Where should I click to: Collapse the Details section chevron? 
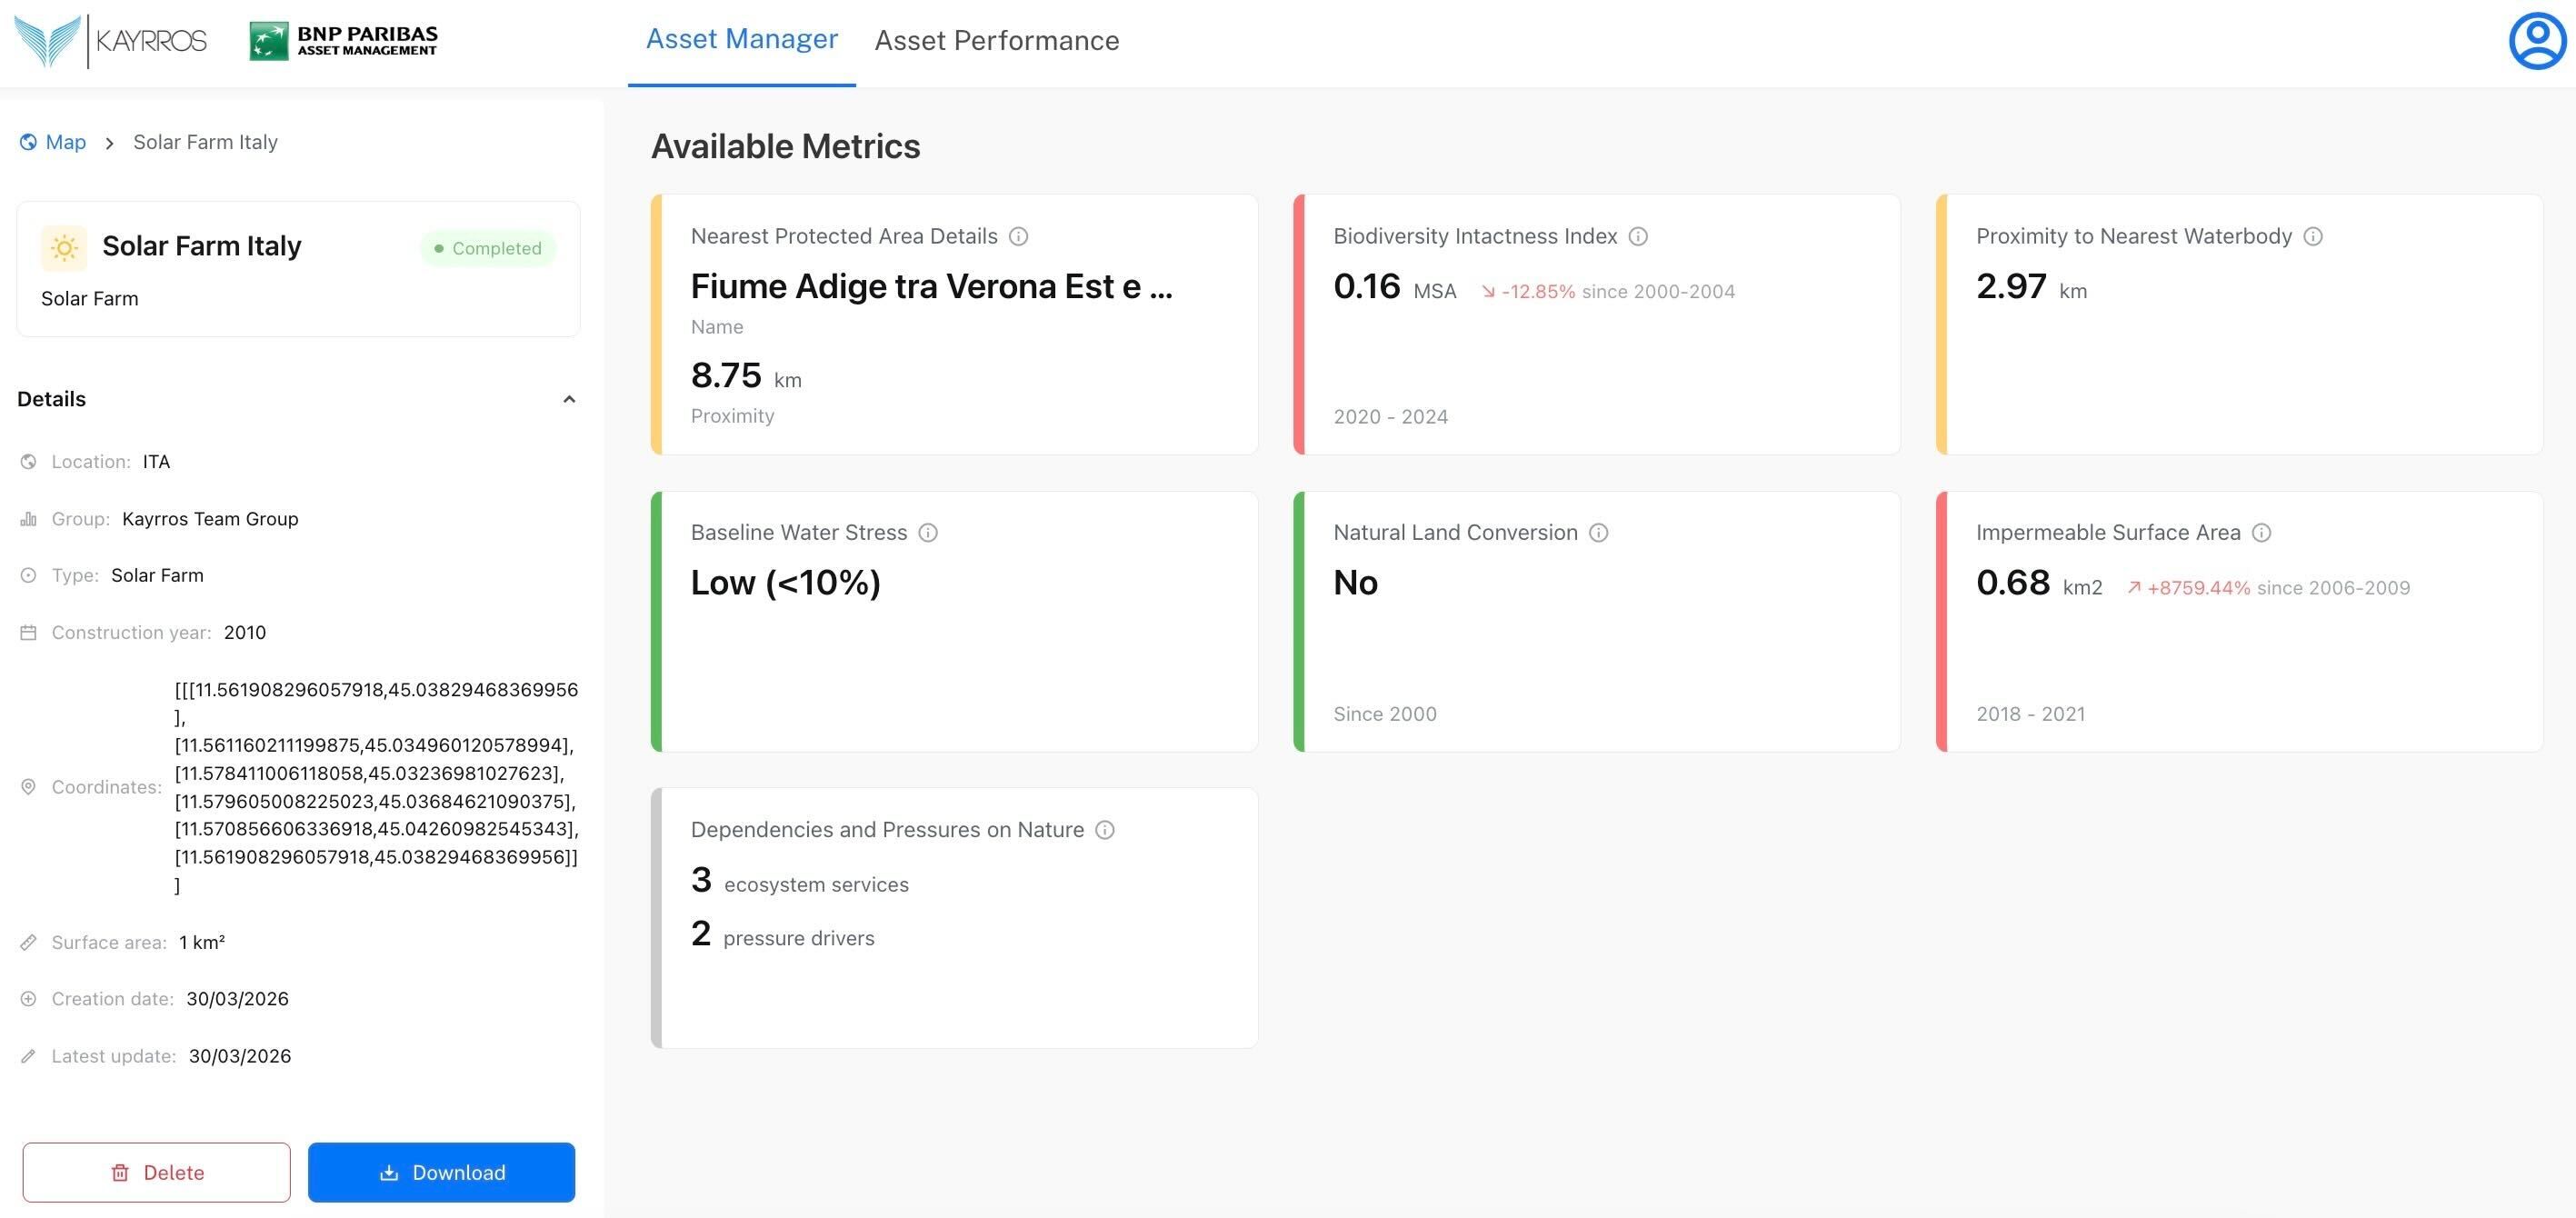pyautogui.click(x=569, y=399)
